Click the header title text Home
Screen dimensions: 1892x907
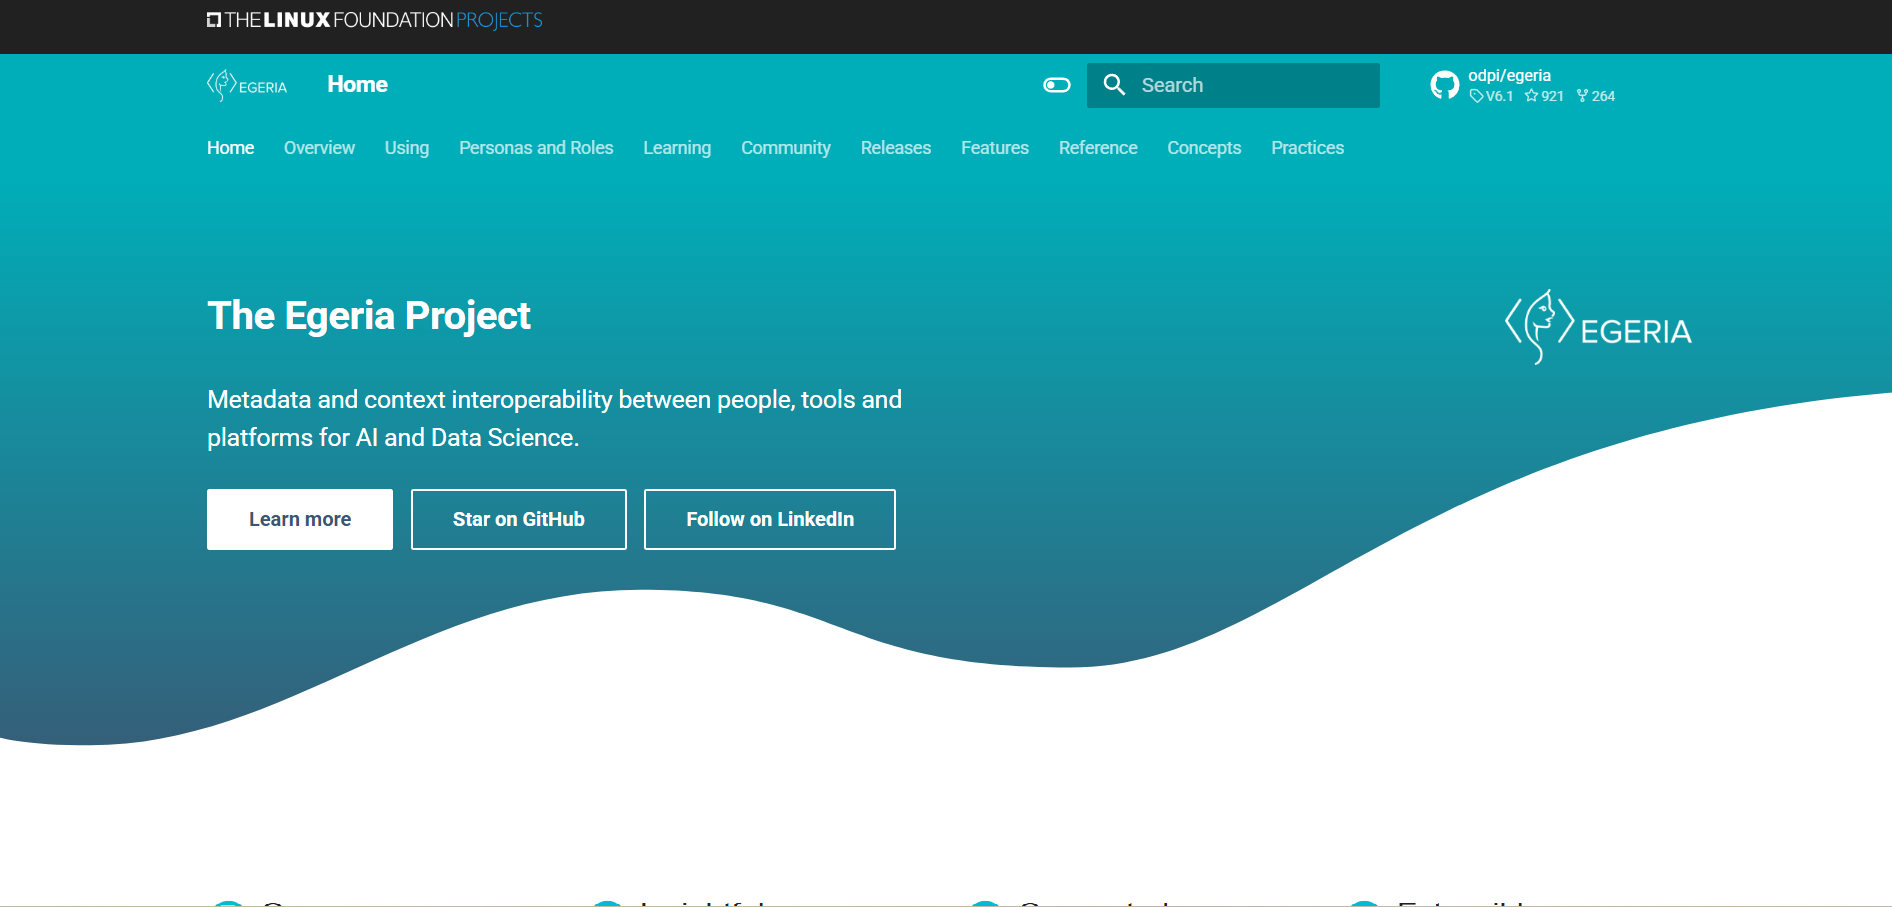click(x=357, y=85)
